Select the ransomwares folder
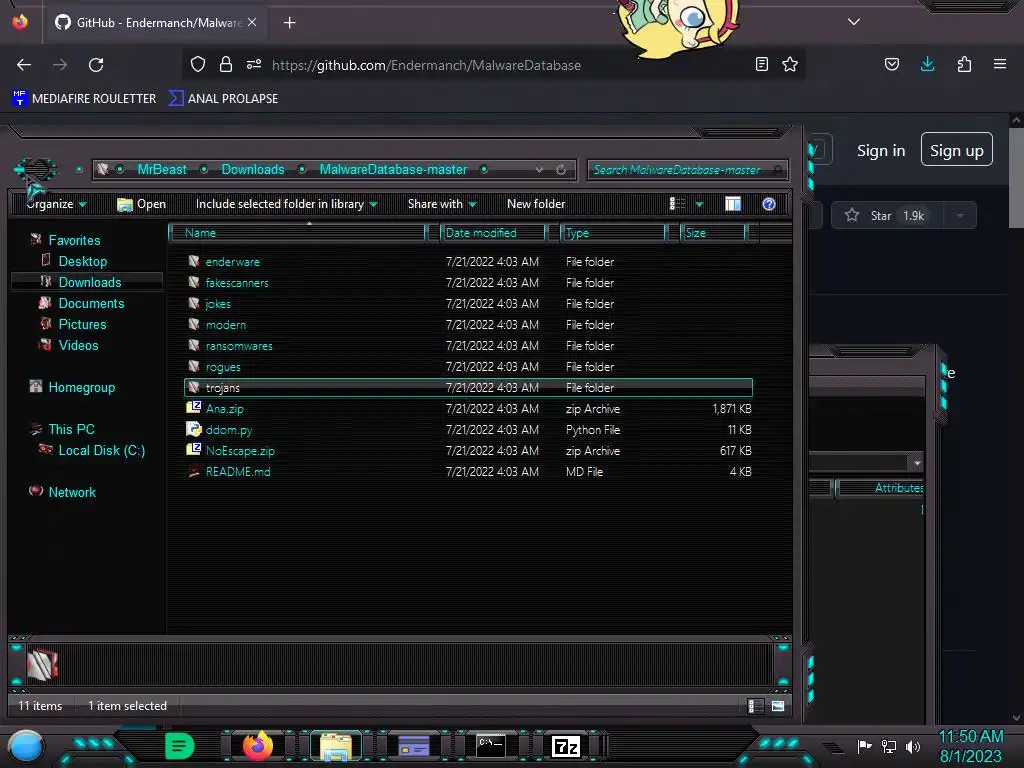Viewport: 1024px width, 768px height. pos(468,345)
